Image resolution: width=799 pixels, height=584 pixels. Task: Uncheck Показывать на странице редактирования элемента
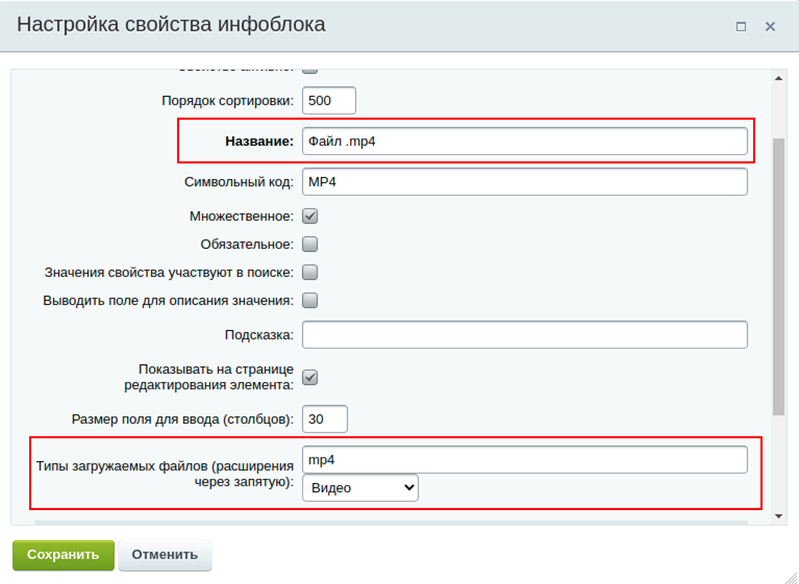tap(310, 377)
